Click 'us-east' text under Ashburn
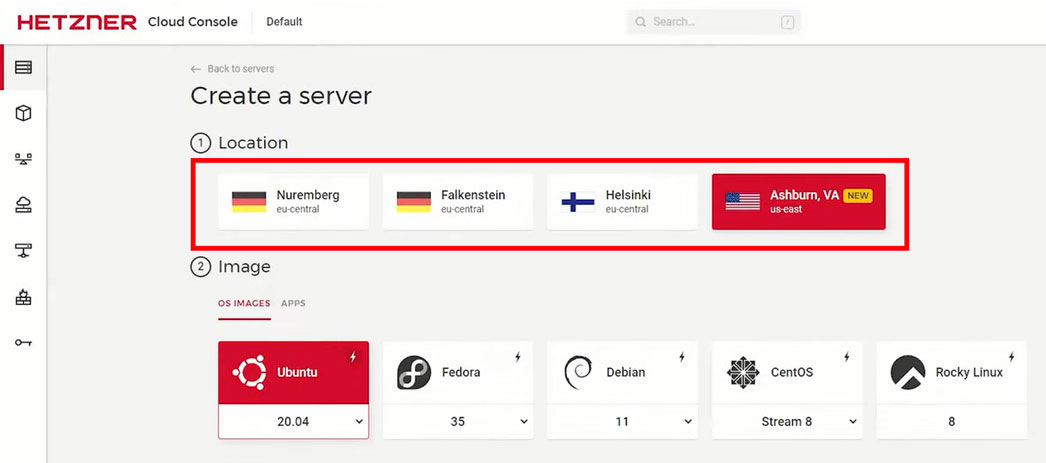Screen dimensions: 1046x463 786,209
